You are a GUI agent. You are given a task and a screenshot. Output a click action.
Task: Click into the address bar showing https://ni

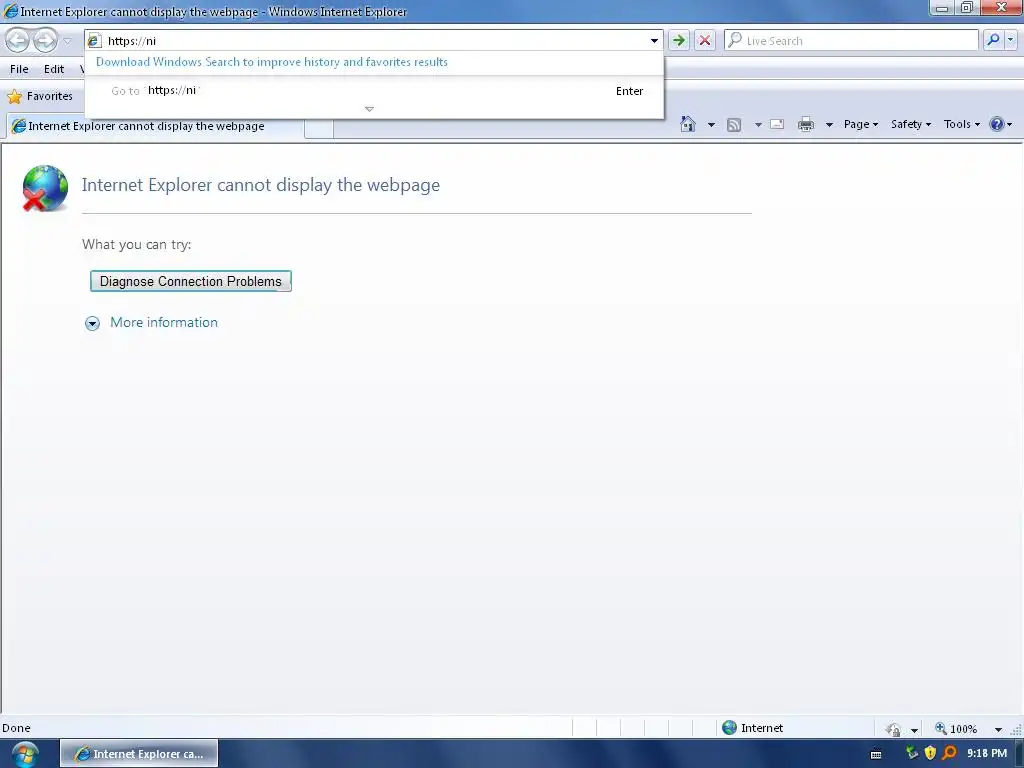[376, 40]
